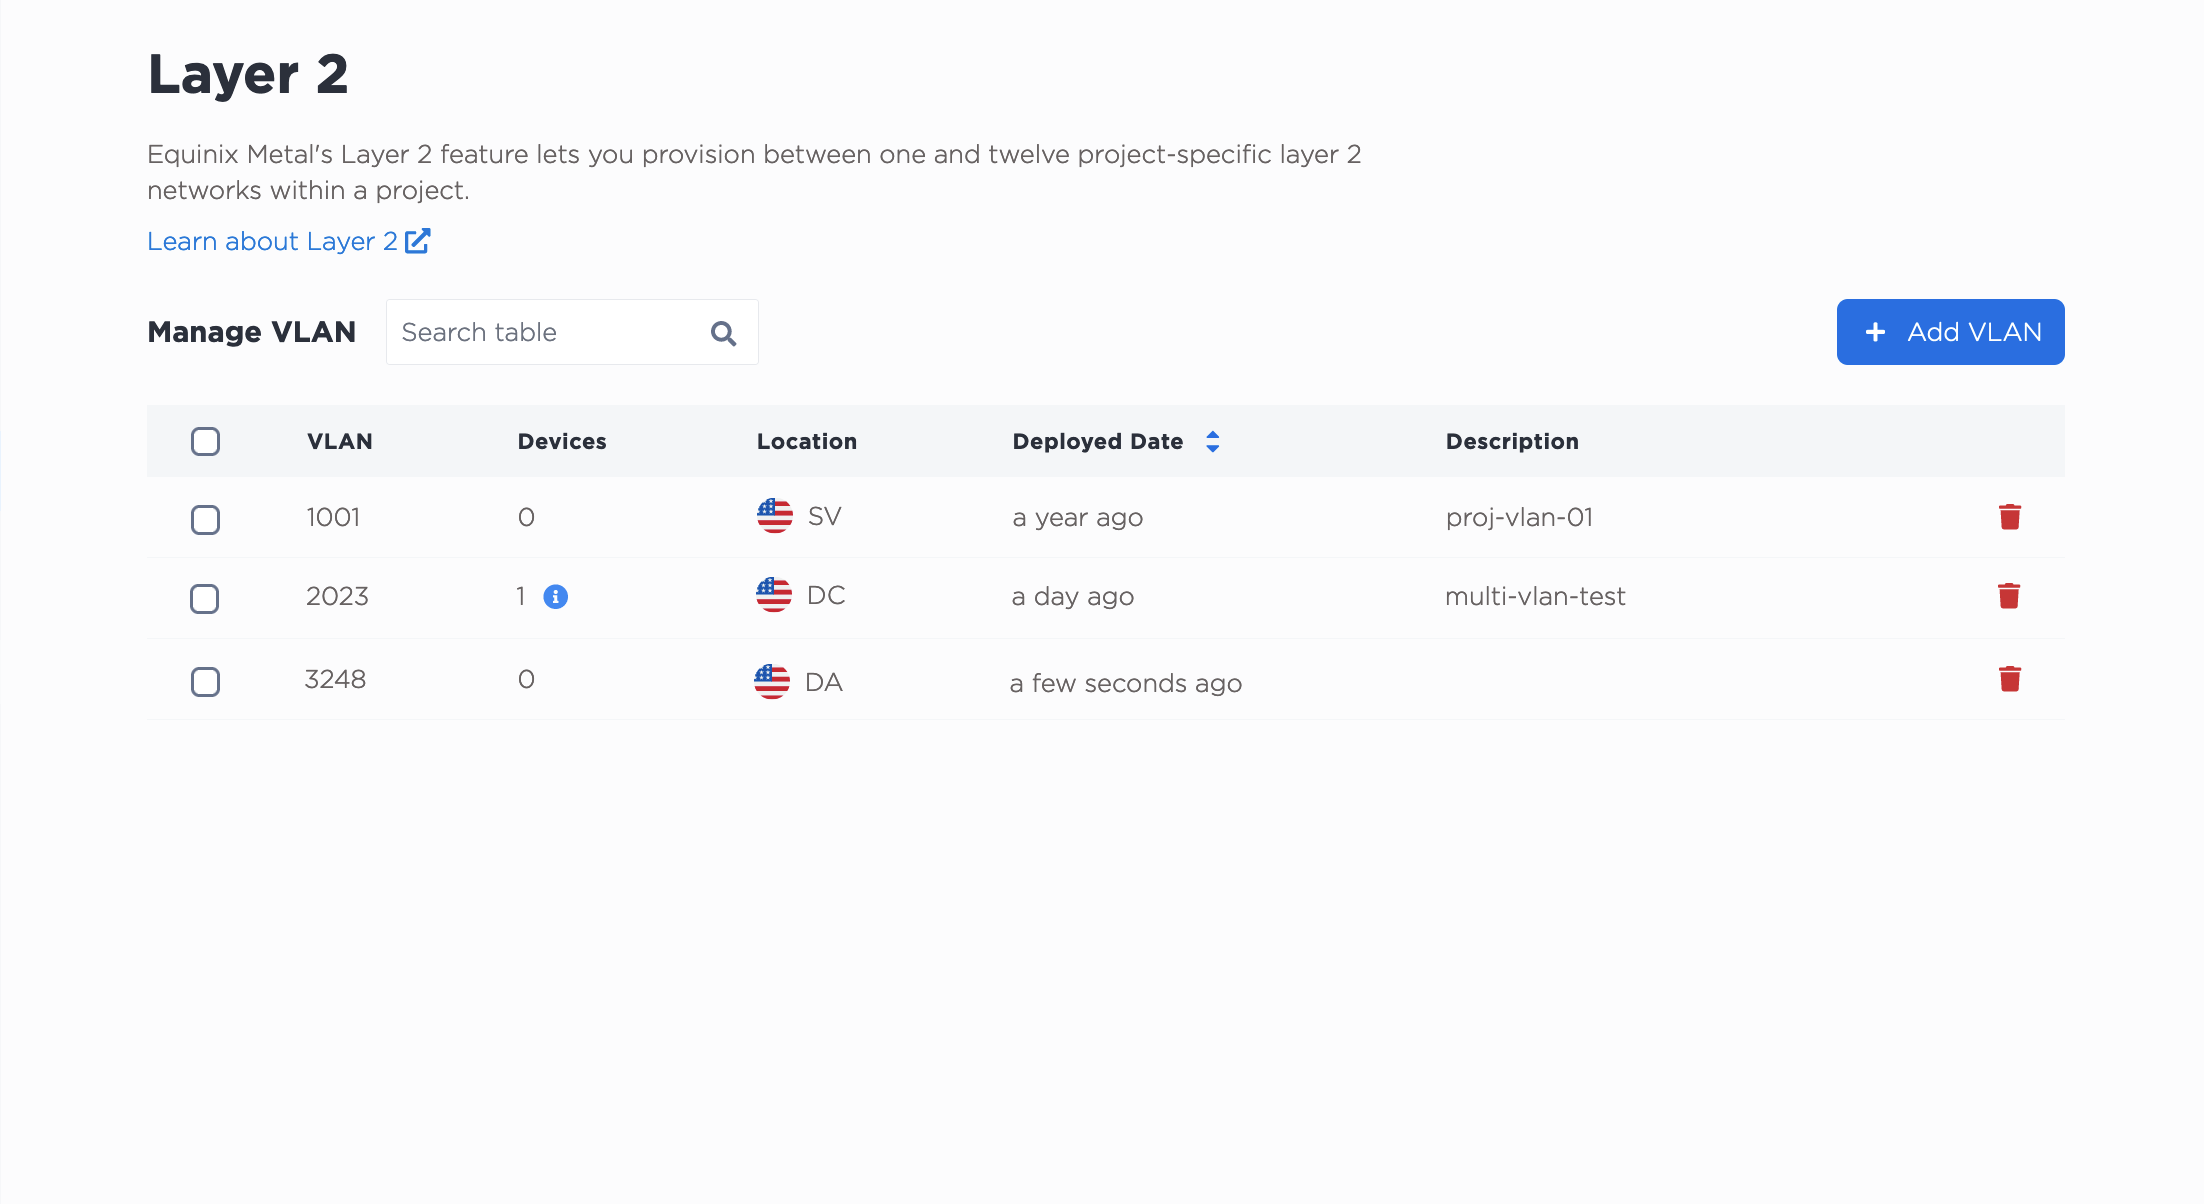The width and height of the screenshot is (2204, 1204).
Task: Click the proj-vlan-01 description
Action: pos(1519,517)
